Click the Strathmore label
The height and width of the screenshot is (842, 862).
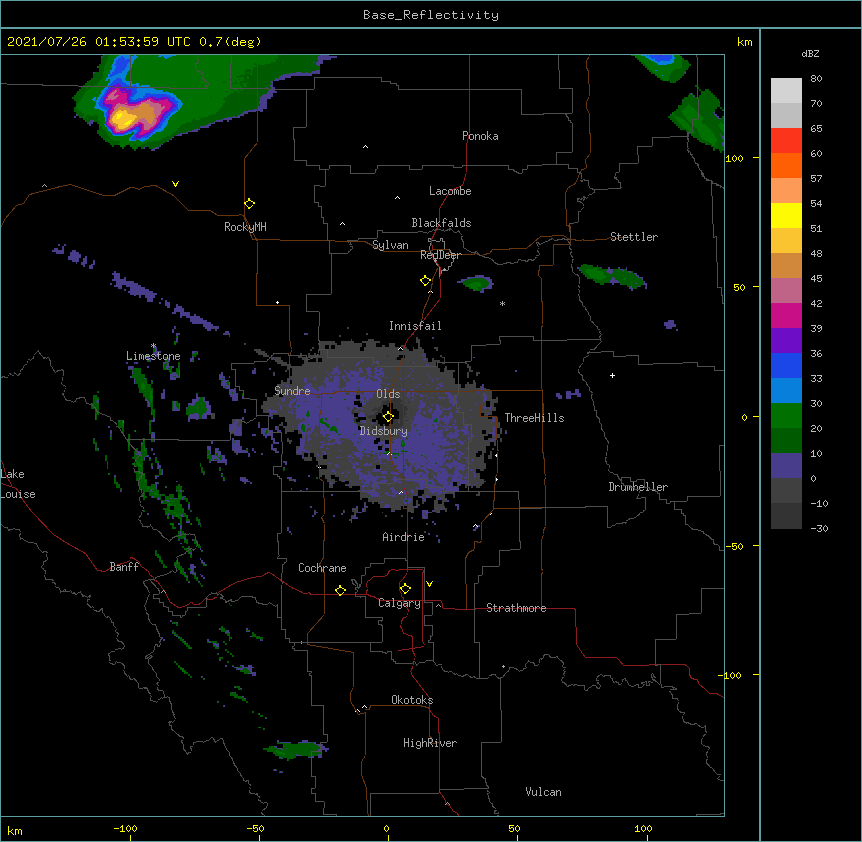click(516, 608)
